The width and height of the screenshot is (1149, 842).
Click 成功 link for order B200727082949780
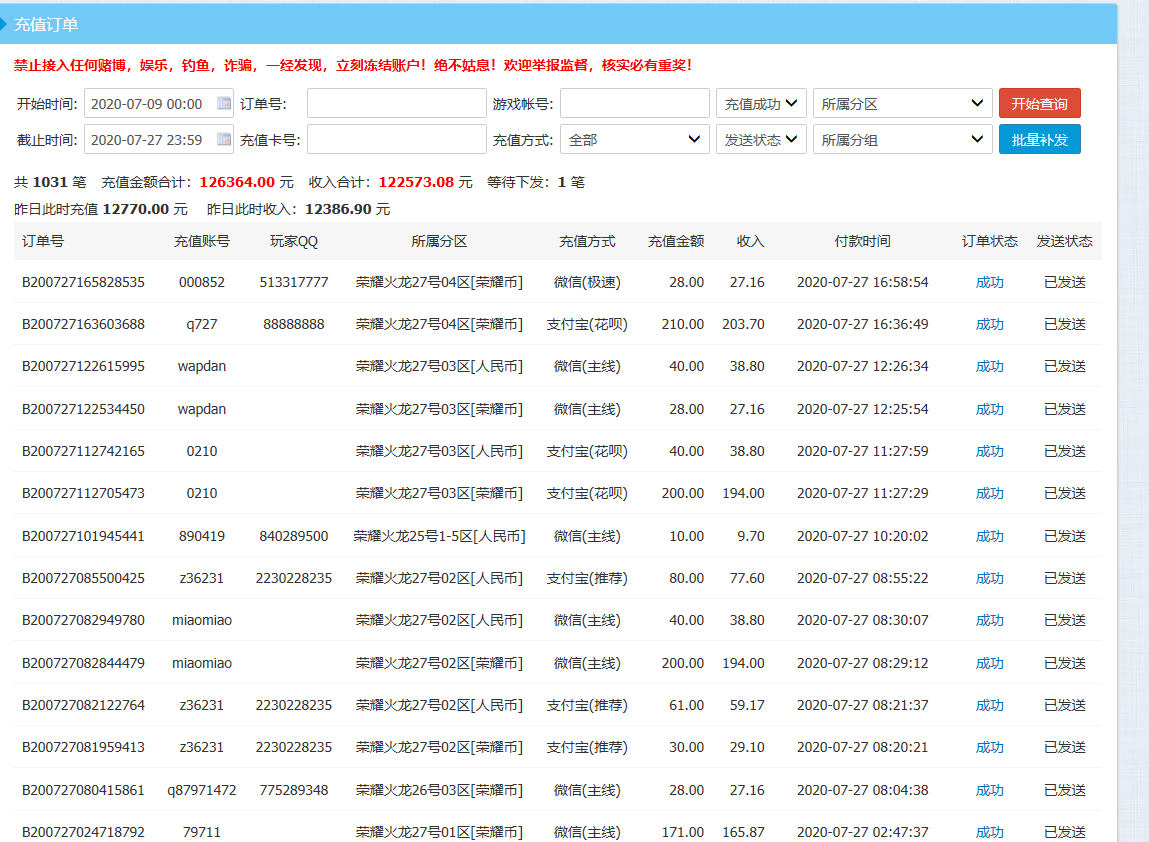989,621
